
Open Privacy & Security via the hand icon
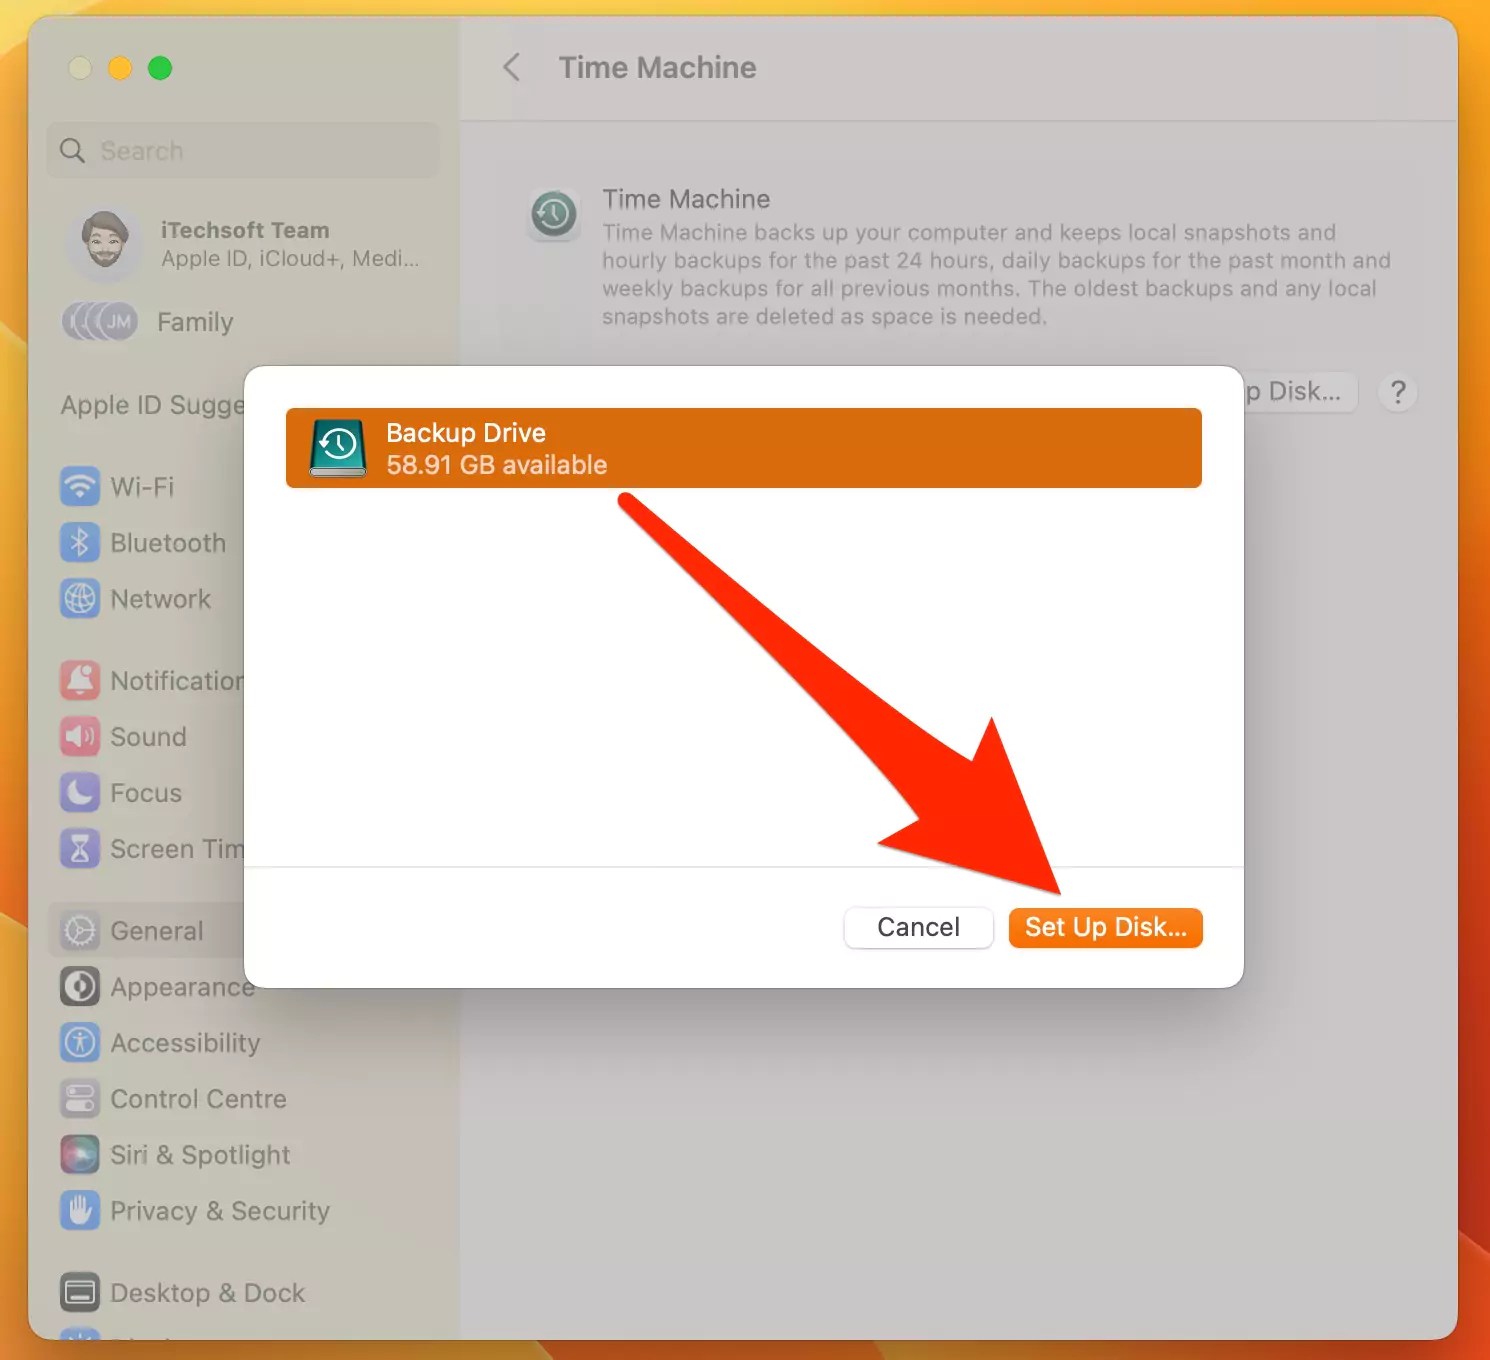tap(79, 1211)
